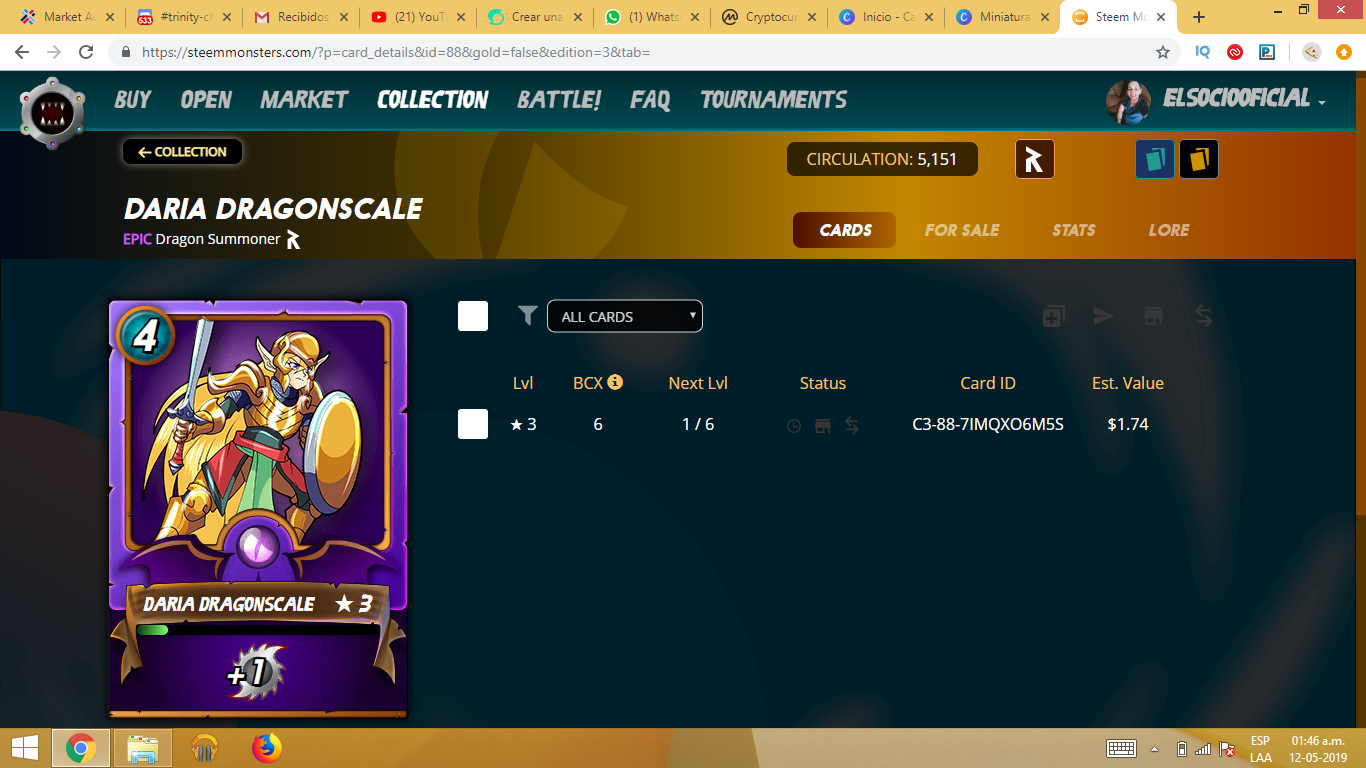Switch to the Recibidos Gmail browser tab
The image size is (1366, 768).
tap(301, 17)
